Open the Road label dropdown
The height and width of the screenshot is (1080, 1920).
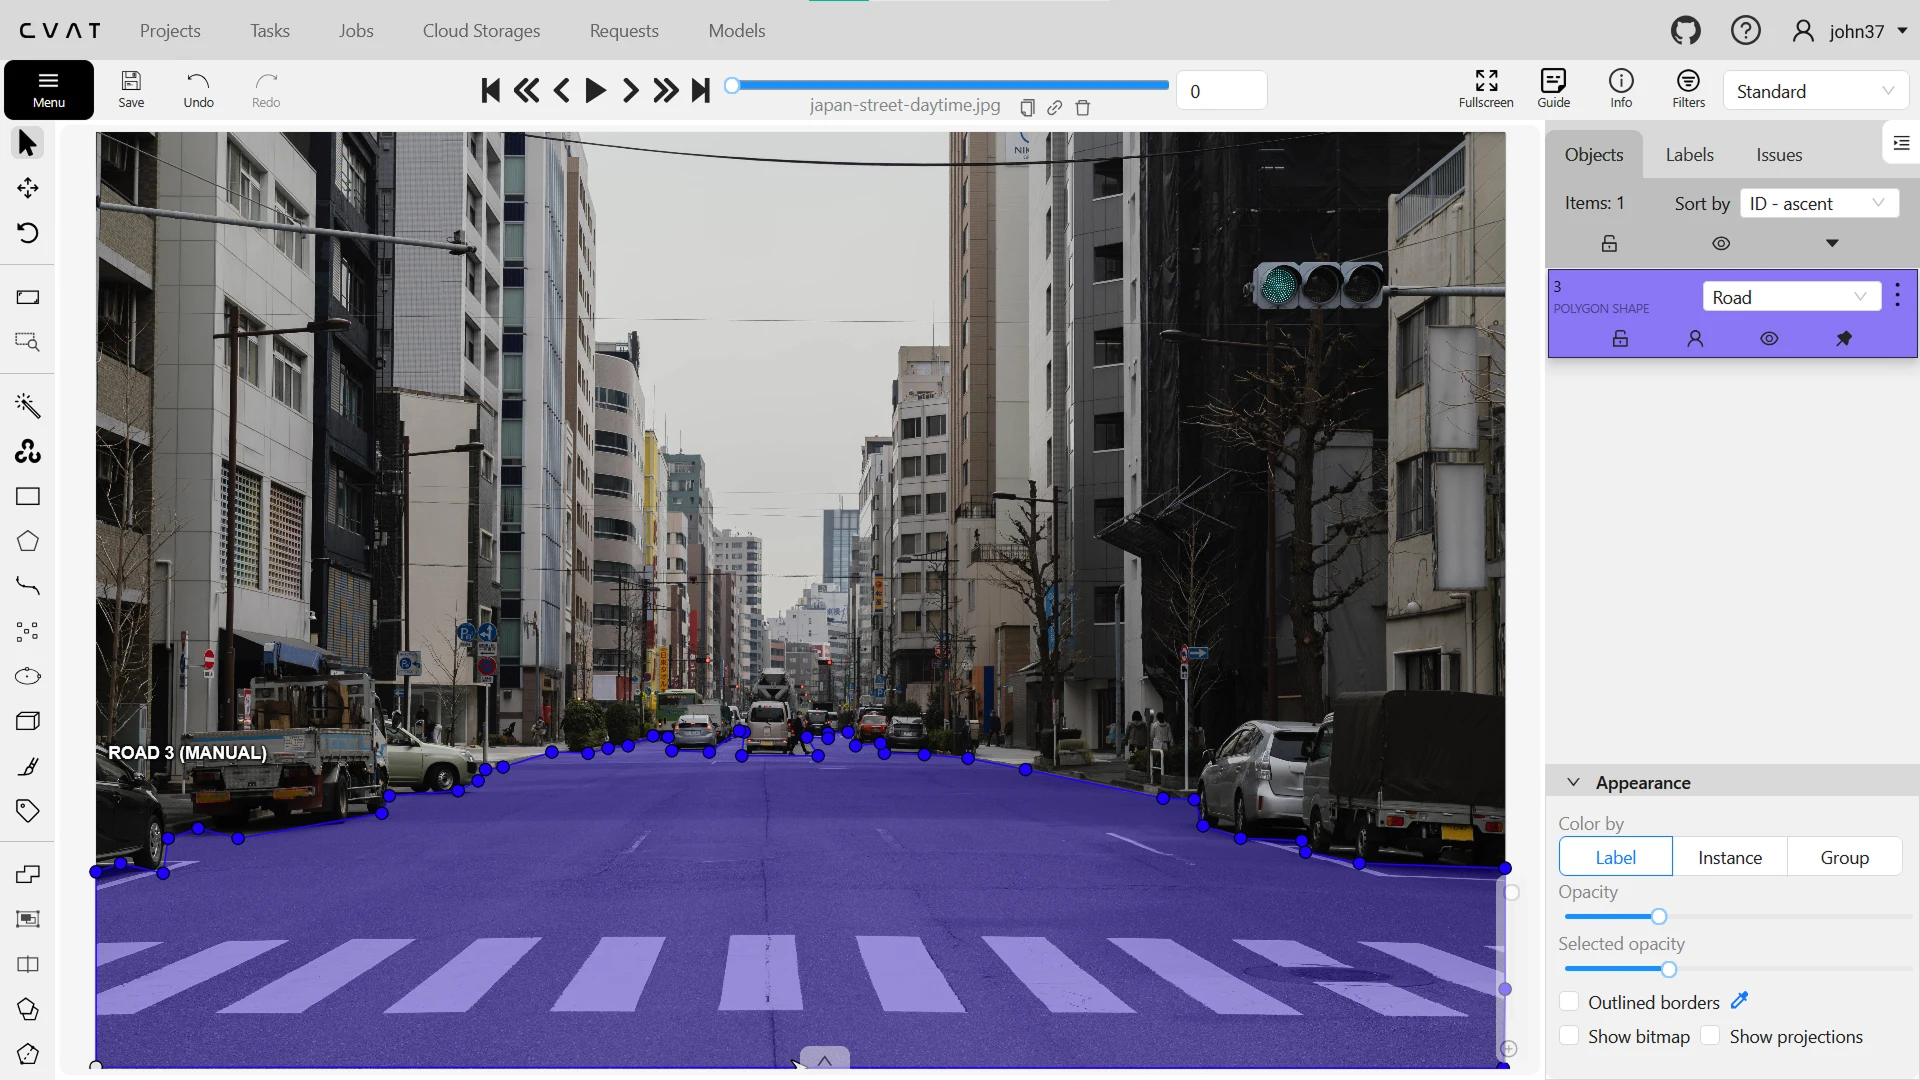[x=1790, y=297]
